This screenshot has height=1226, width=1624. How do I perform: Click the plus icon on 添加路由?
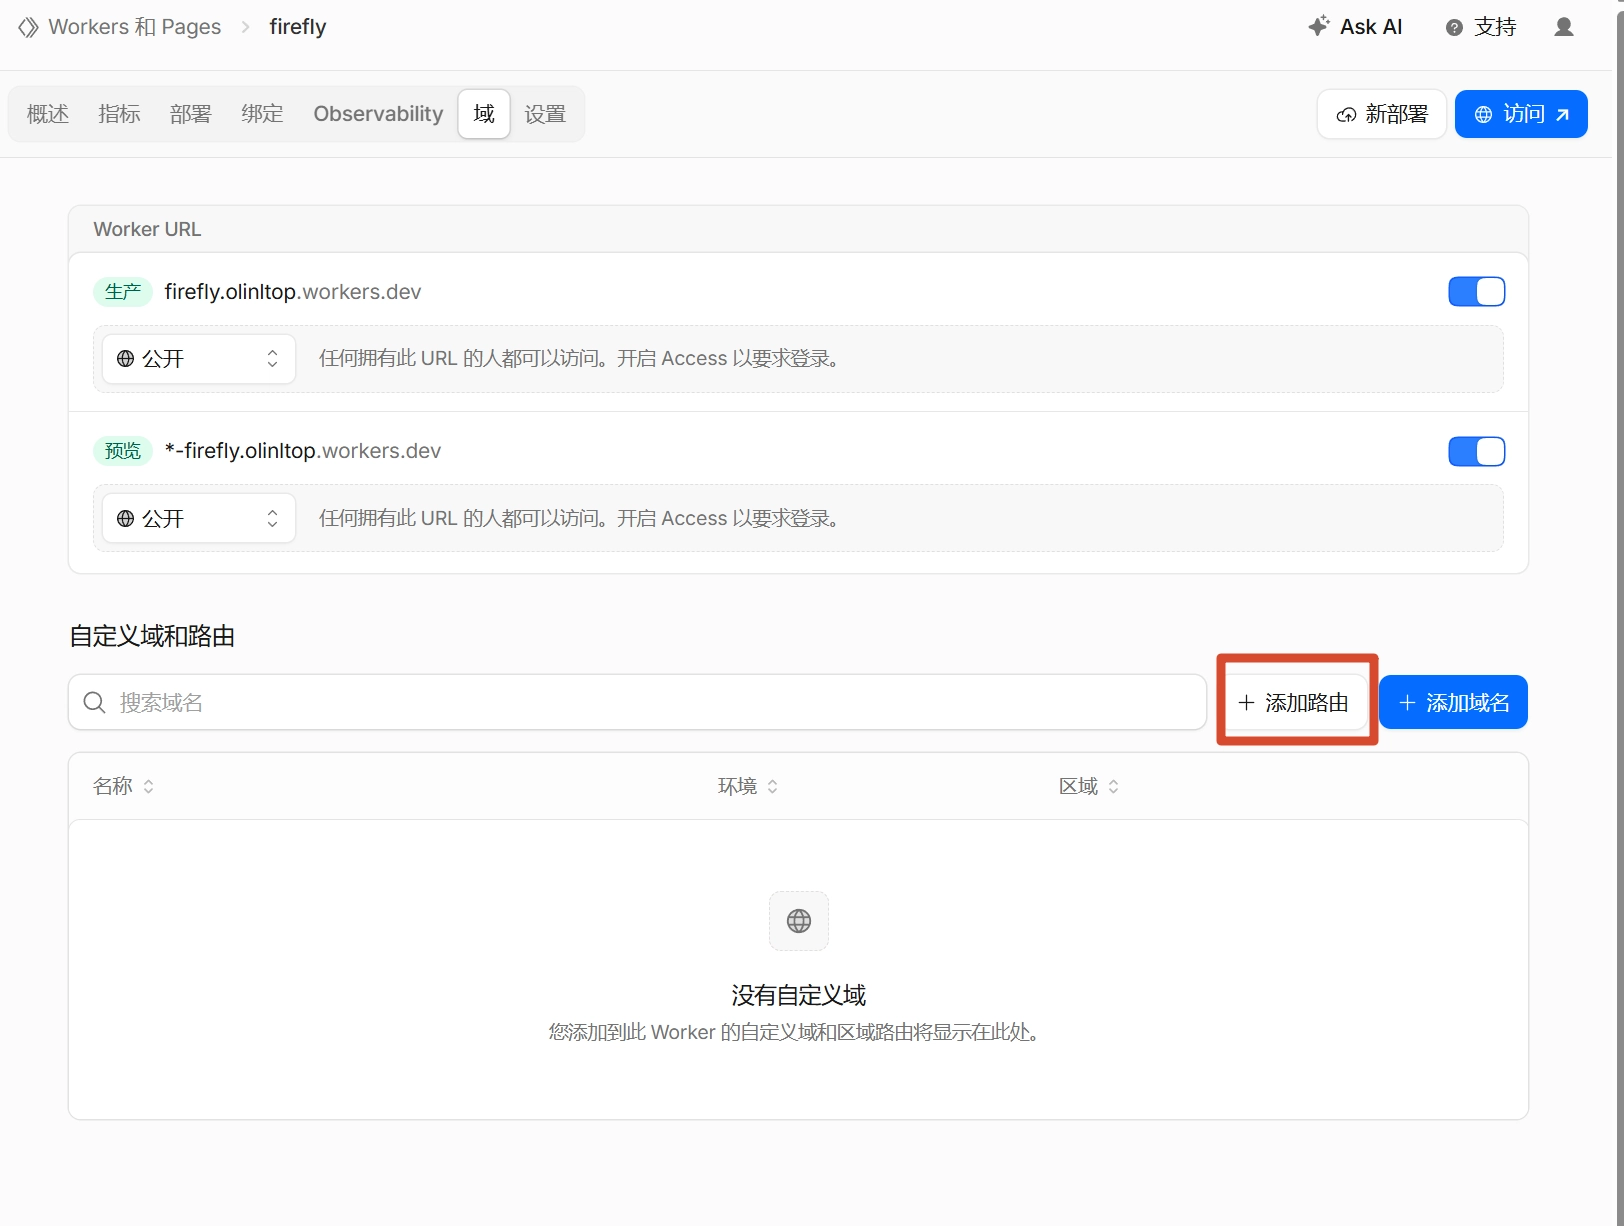[x=1246, y=703]
